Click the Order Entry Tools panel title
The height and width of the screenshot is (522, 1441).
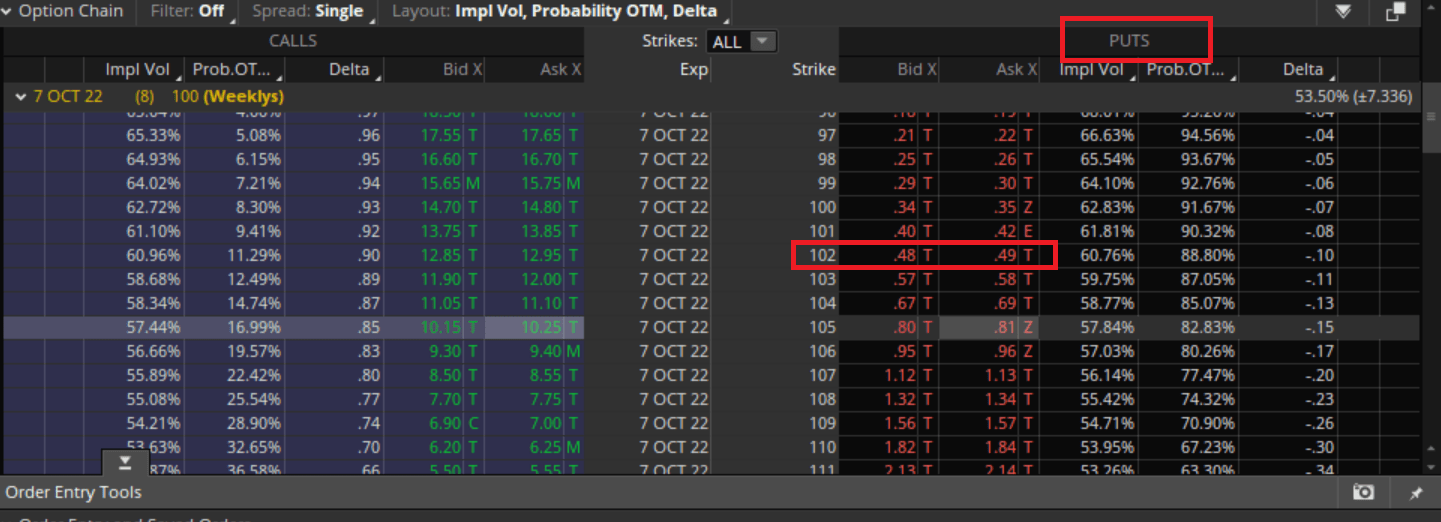(74, 492)
